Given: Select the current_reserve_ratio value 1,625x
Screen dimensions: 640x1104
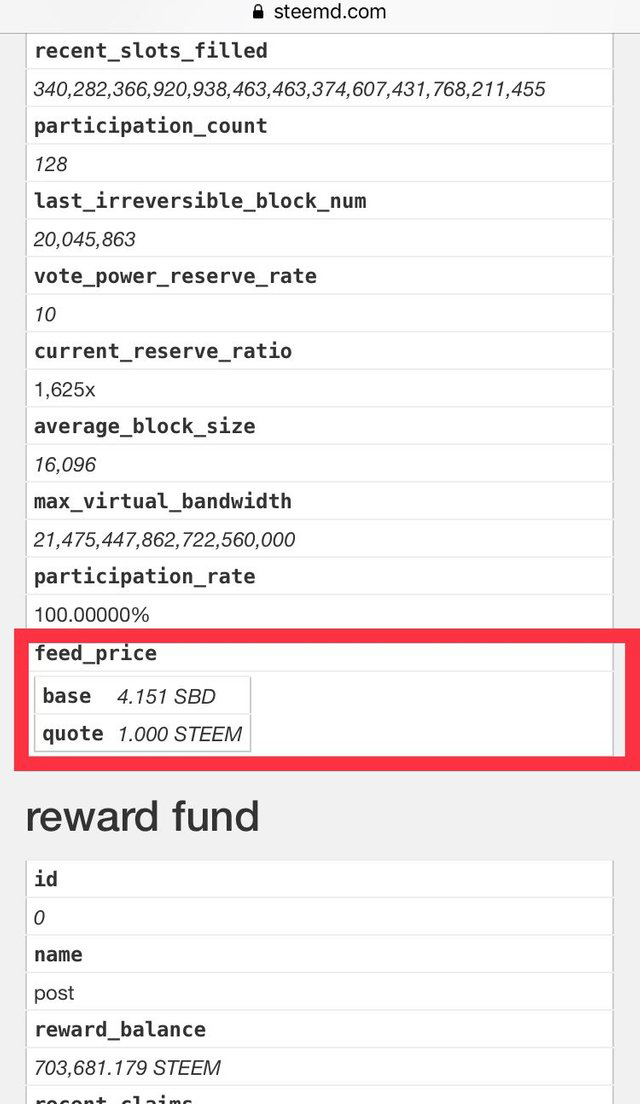Looking at the screenshot, I should (x=64, y=389).
